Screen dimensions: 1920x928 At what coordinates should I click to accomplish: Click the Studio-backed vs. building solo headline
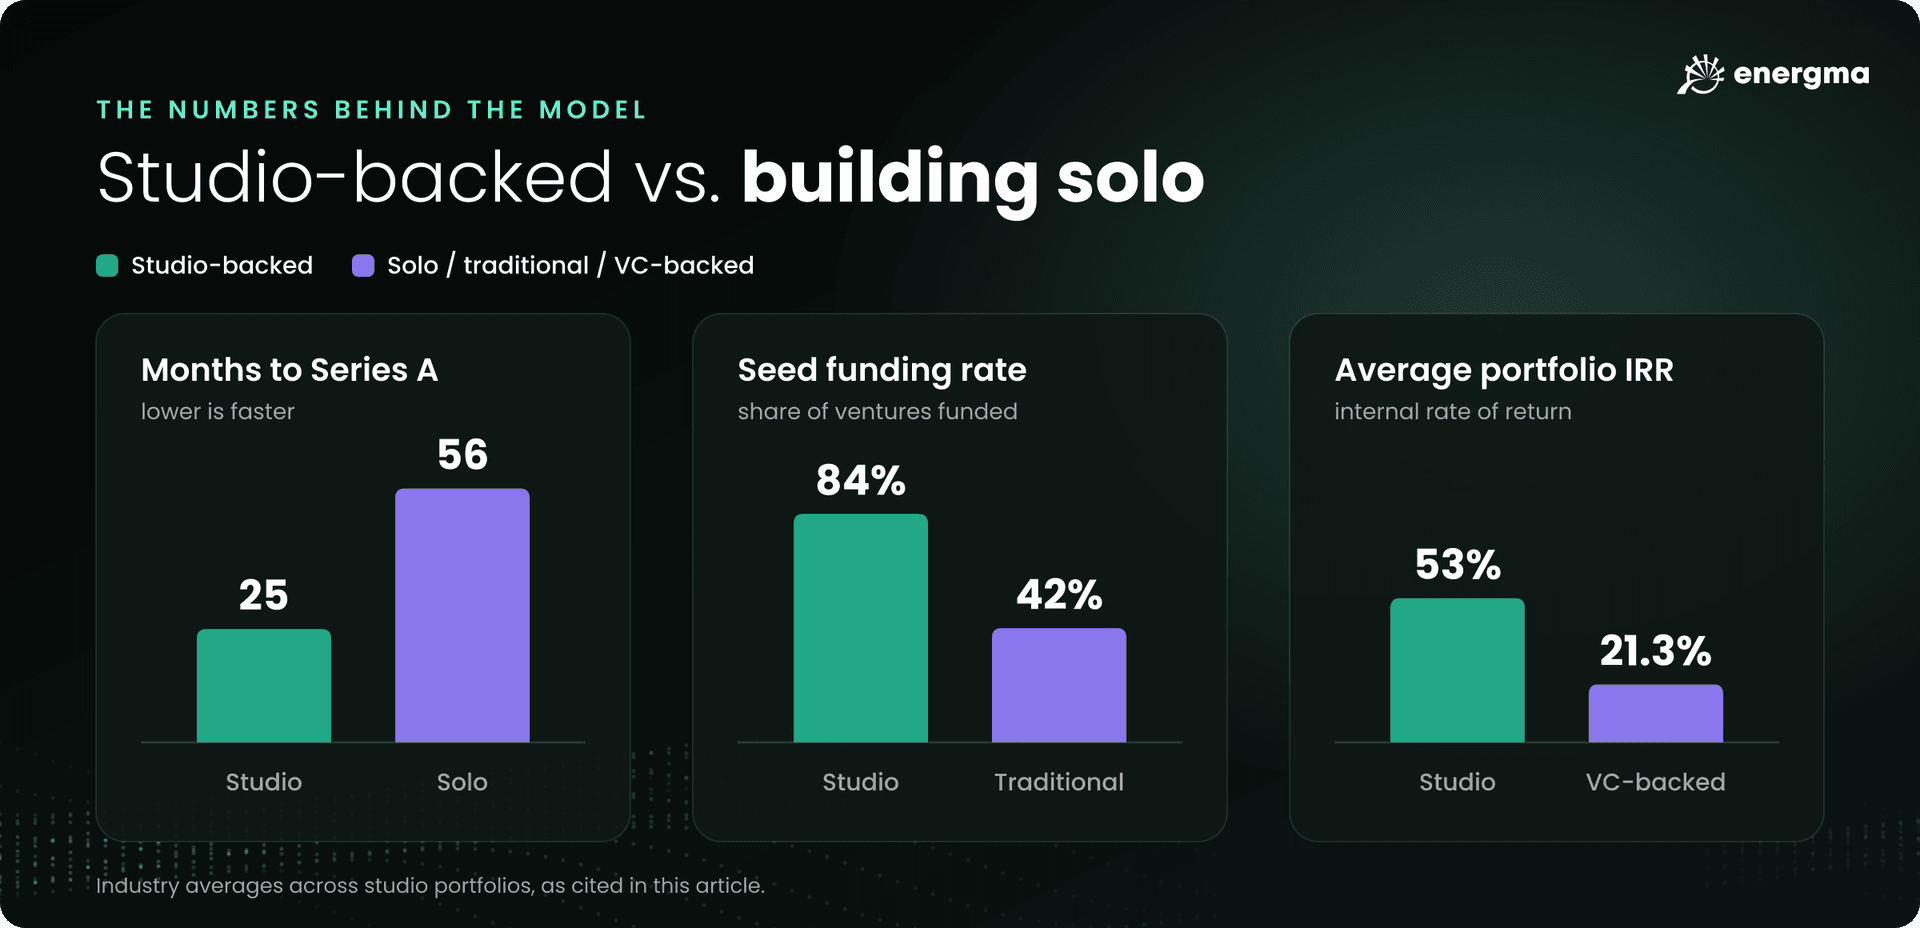tap(651, 178)
